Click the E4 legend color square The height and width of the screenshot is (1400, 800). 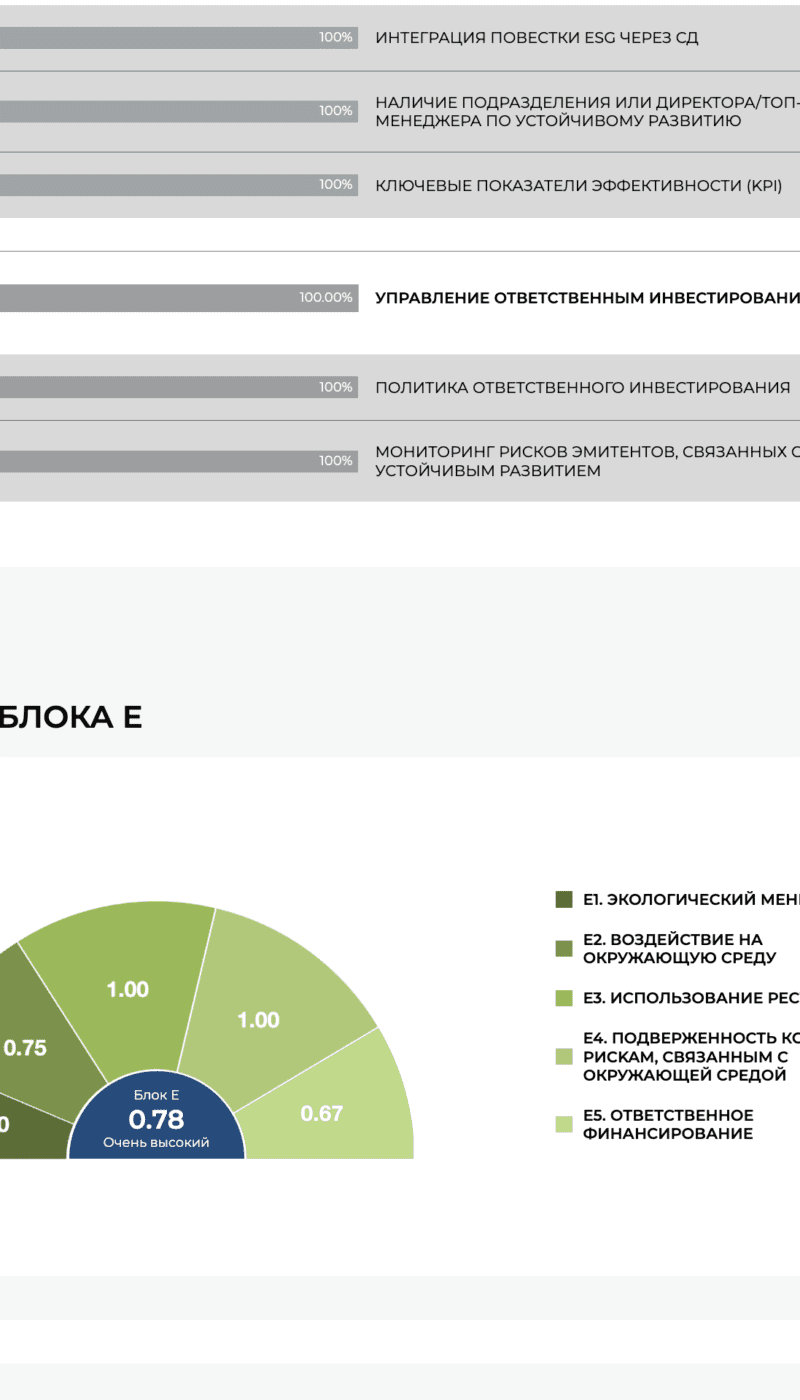coord(563,1056)
